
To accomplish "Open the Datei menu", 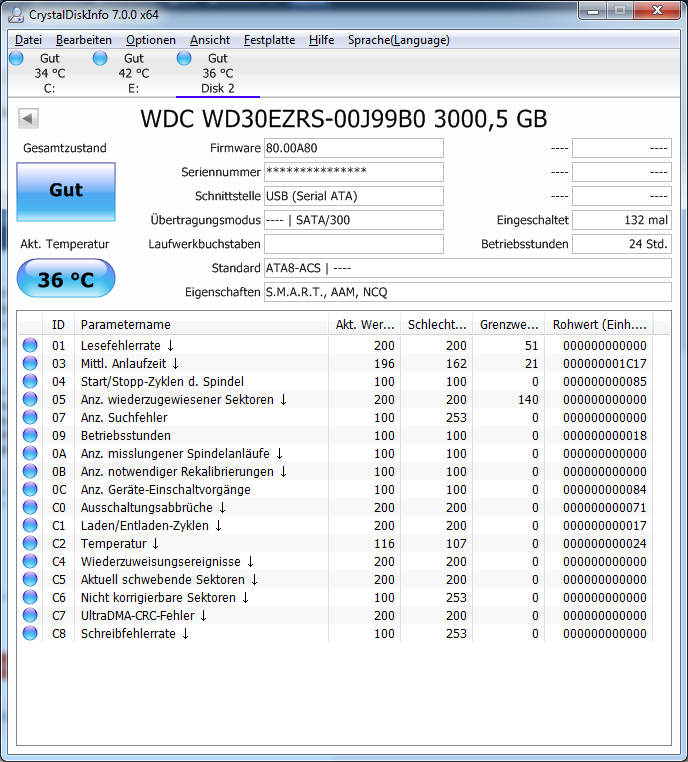I will (x=28, y=40).
